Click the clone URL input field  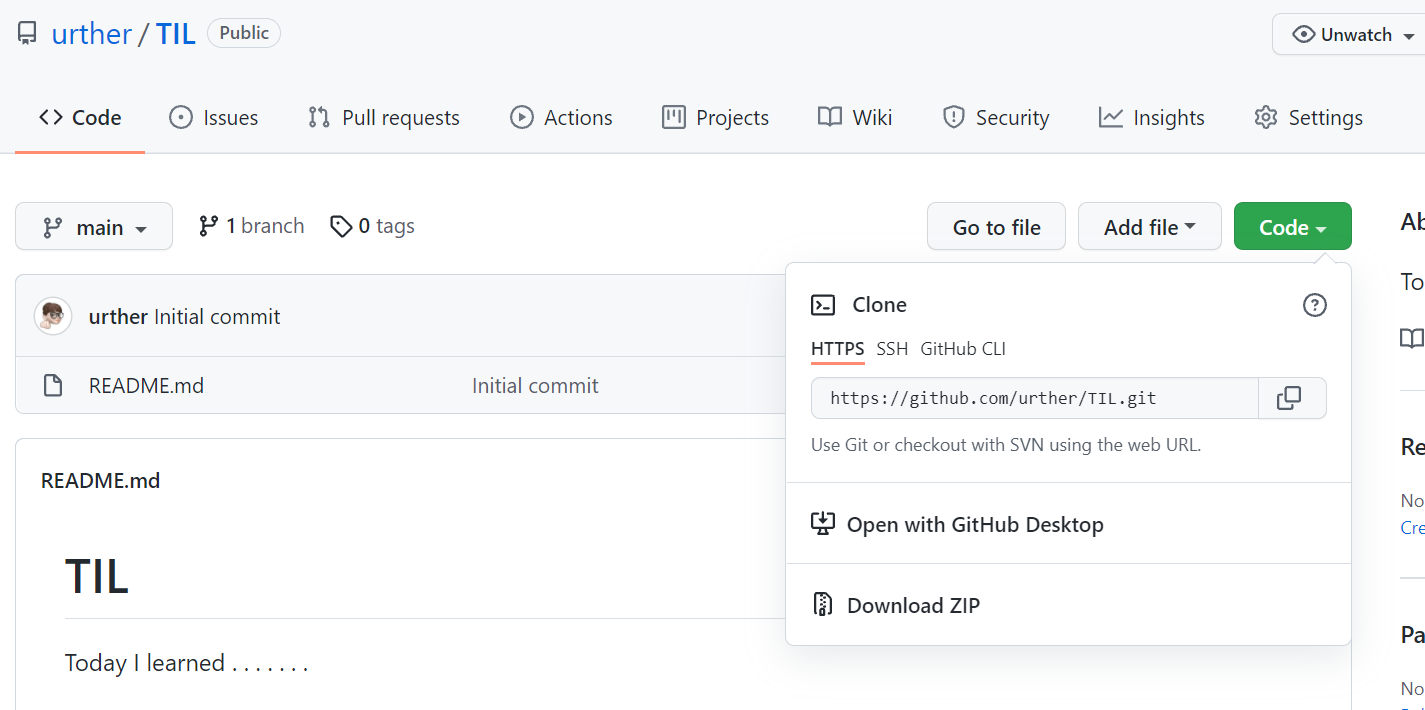click(x=1035, y=398)
